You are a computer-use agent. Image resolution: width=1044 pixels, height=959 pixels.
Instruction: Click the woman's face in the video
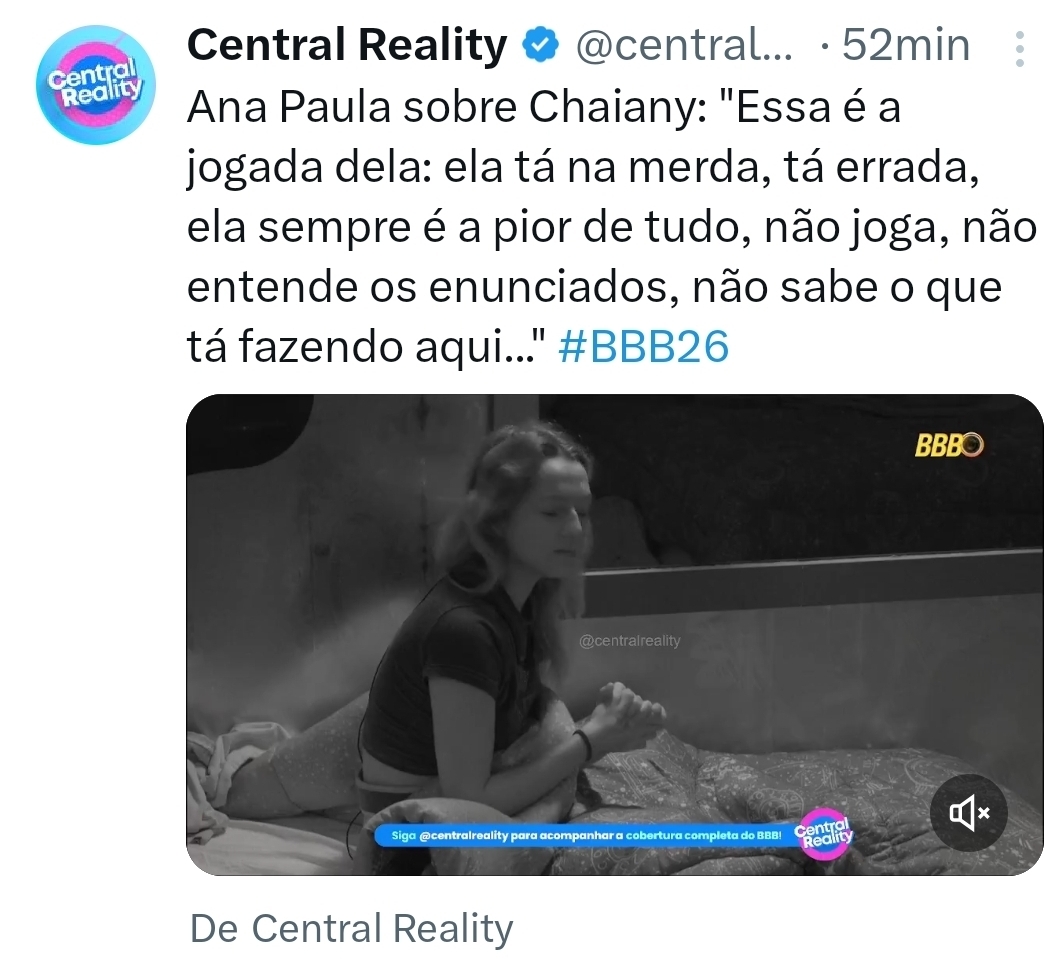tap(561, 513)
